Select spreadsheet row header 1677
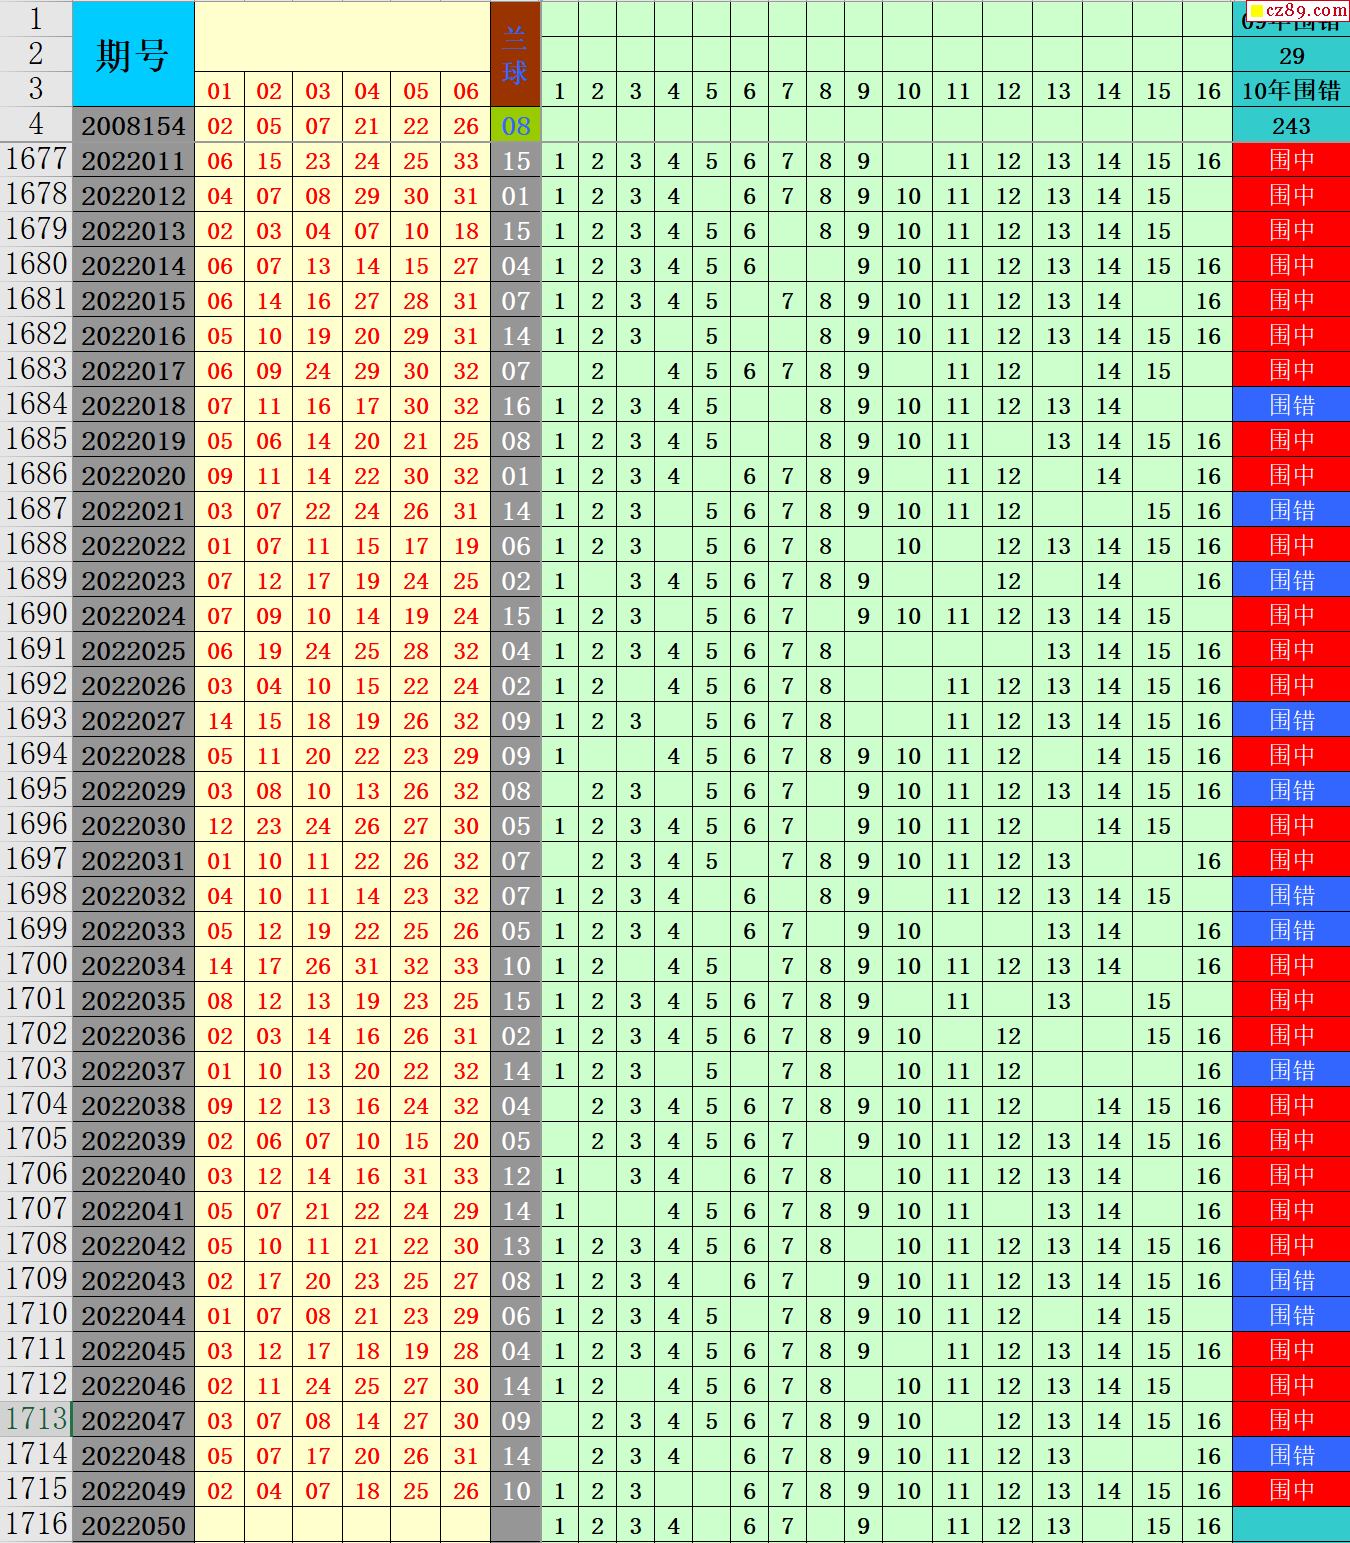 tap(36, 160)
